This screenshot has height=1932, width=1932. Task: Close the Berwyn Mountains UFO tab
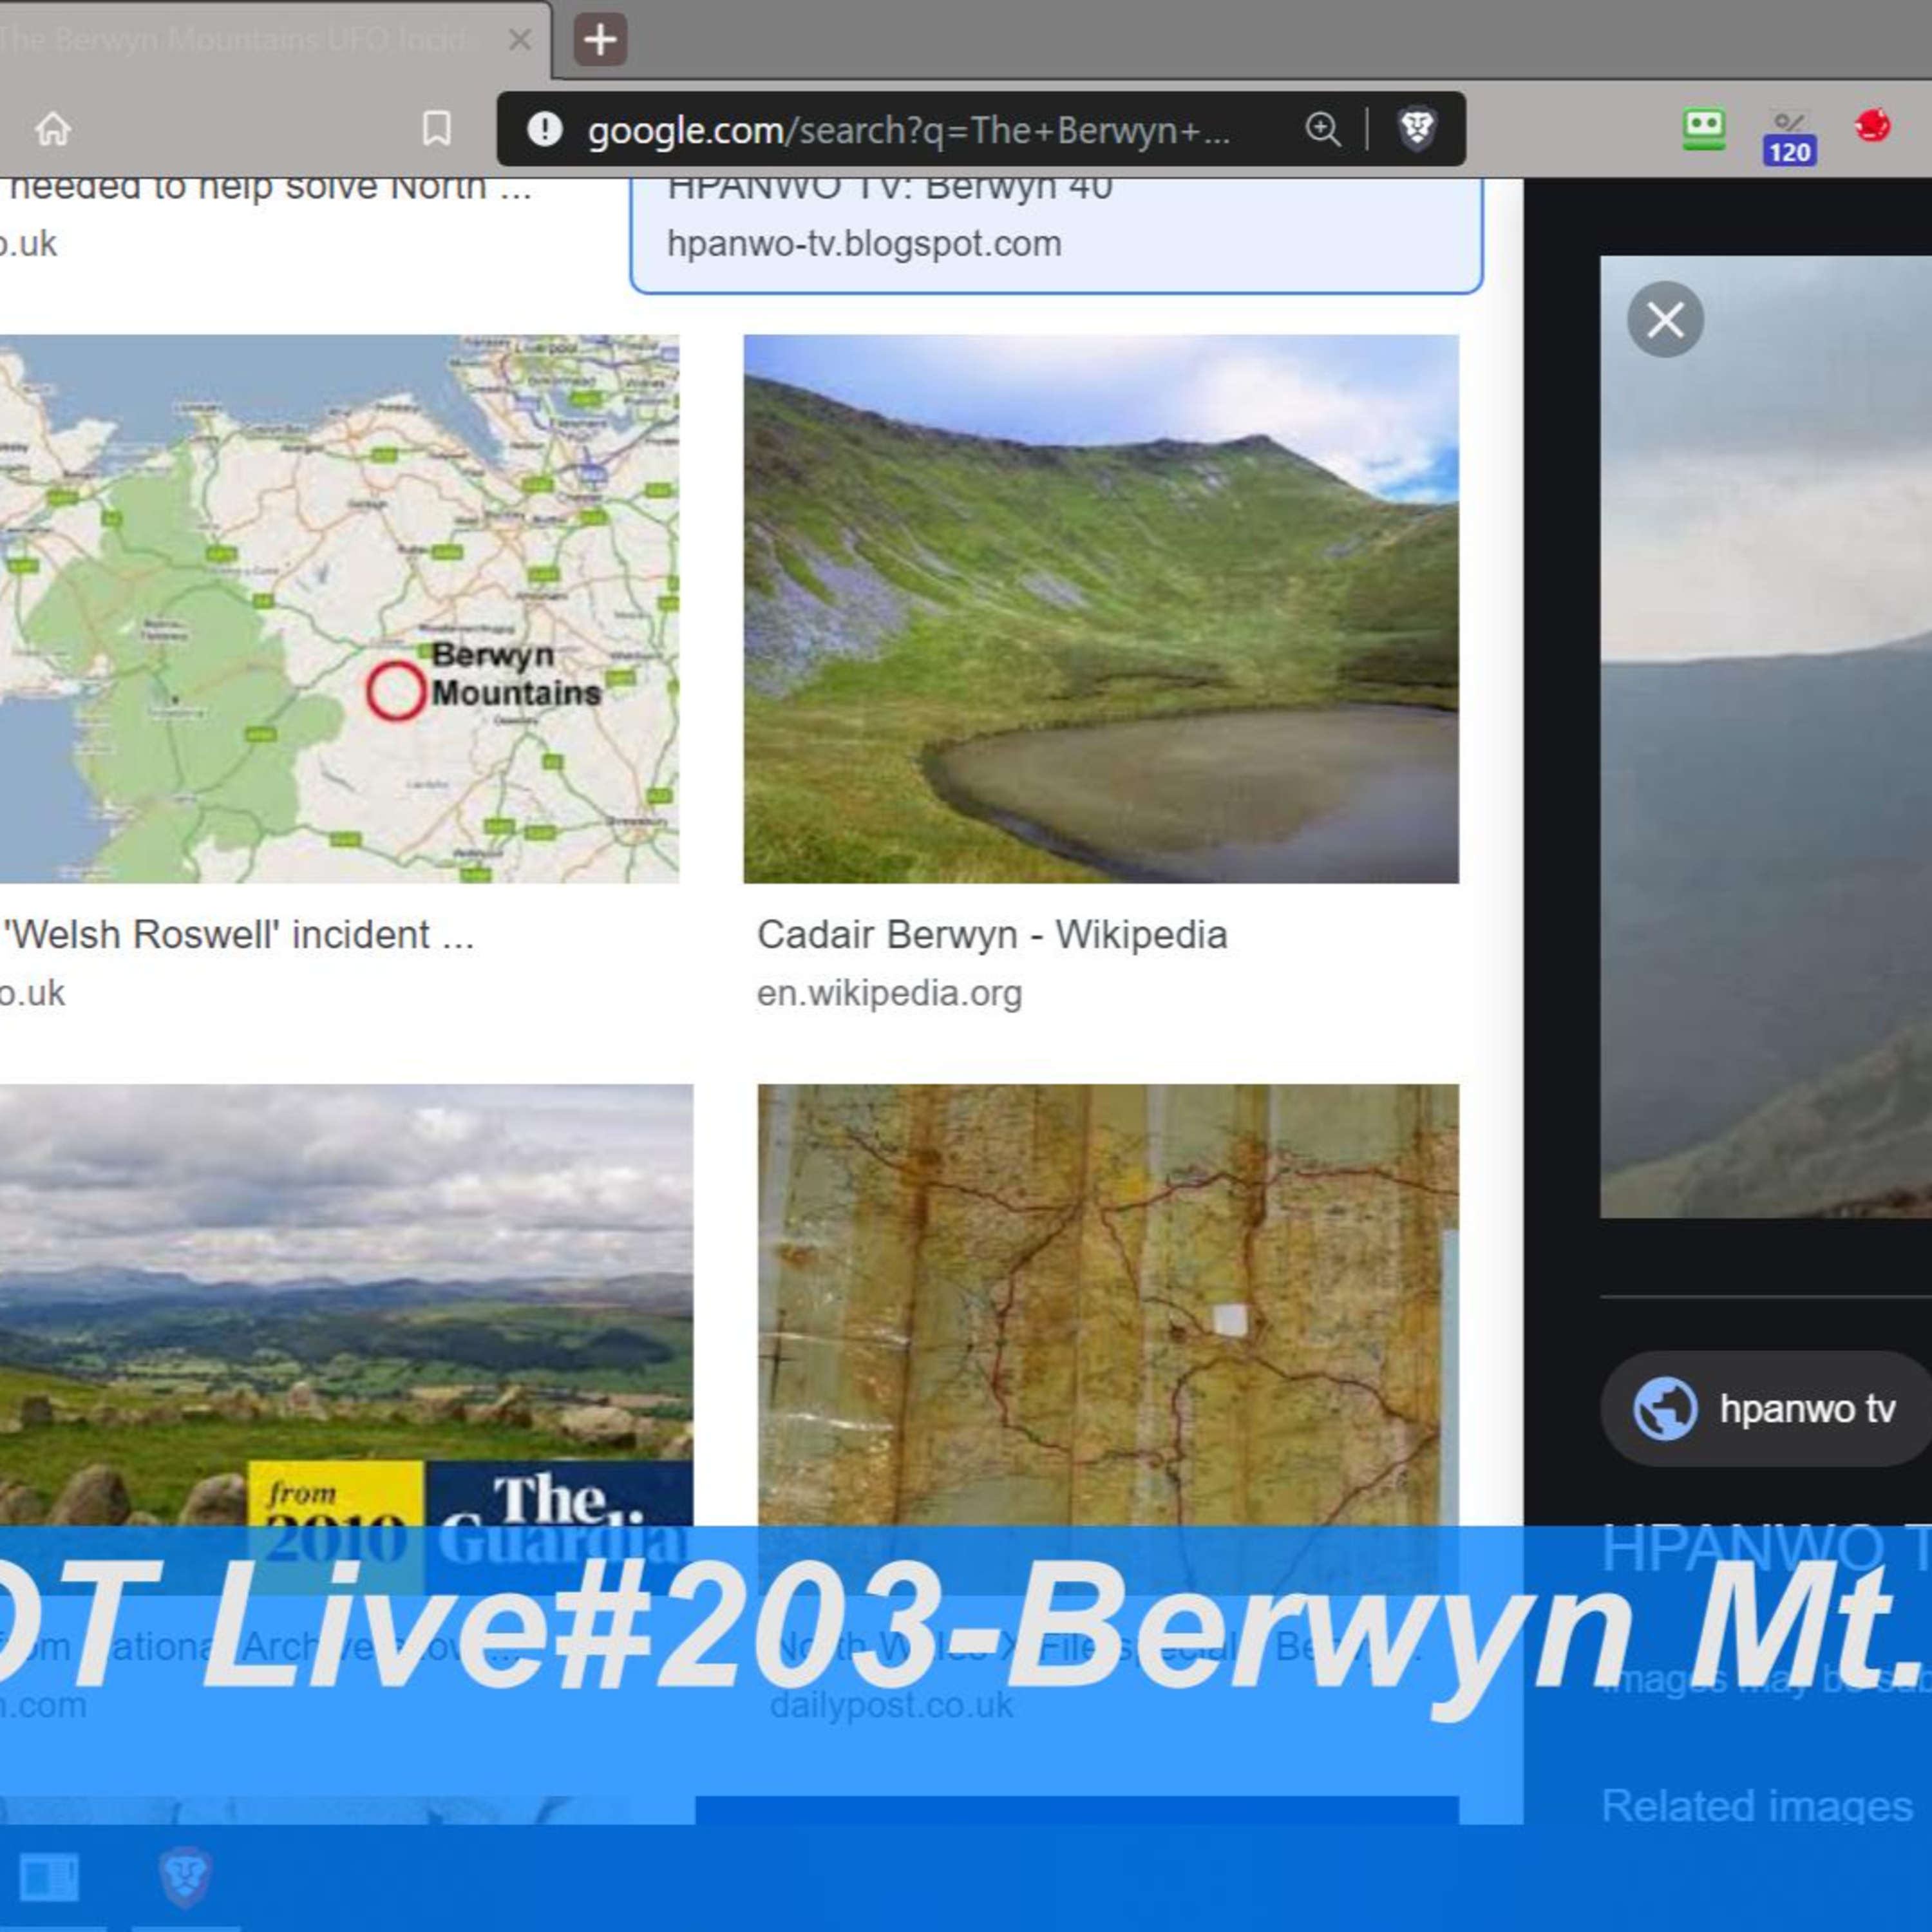point(518,40)
